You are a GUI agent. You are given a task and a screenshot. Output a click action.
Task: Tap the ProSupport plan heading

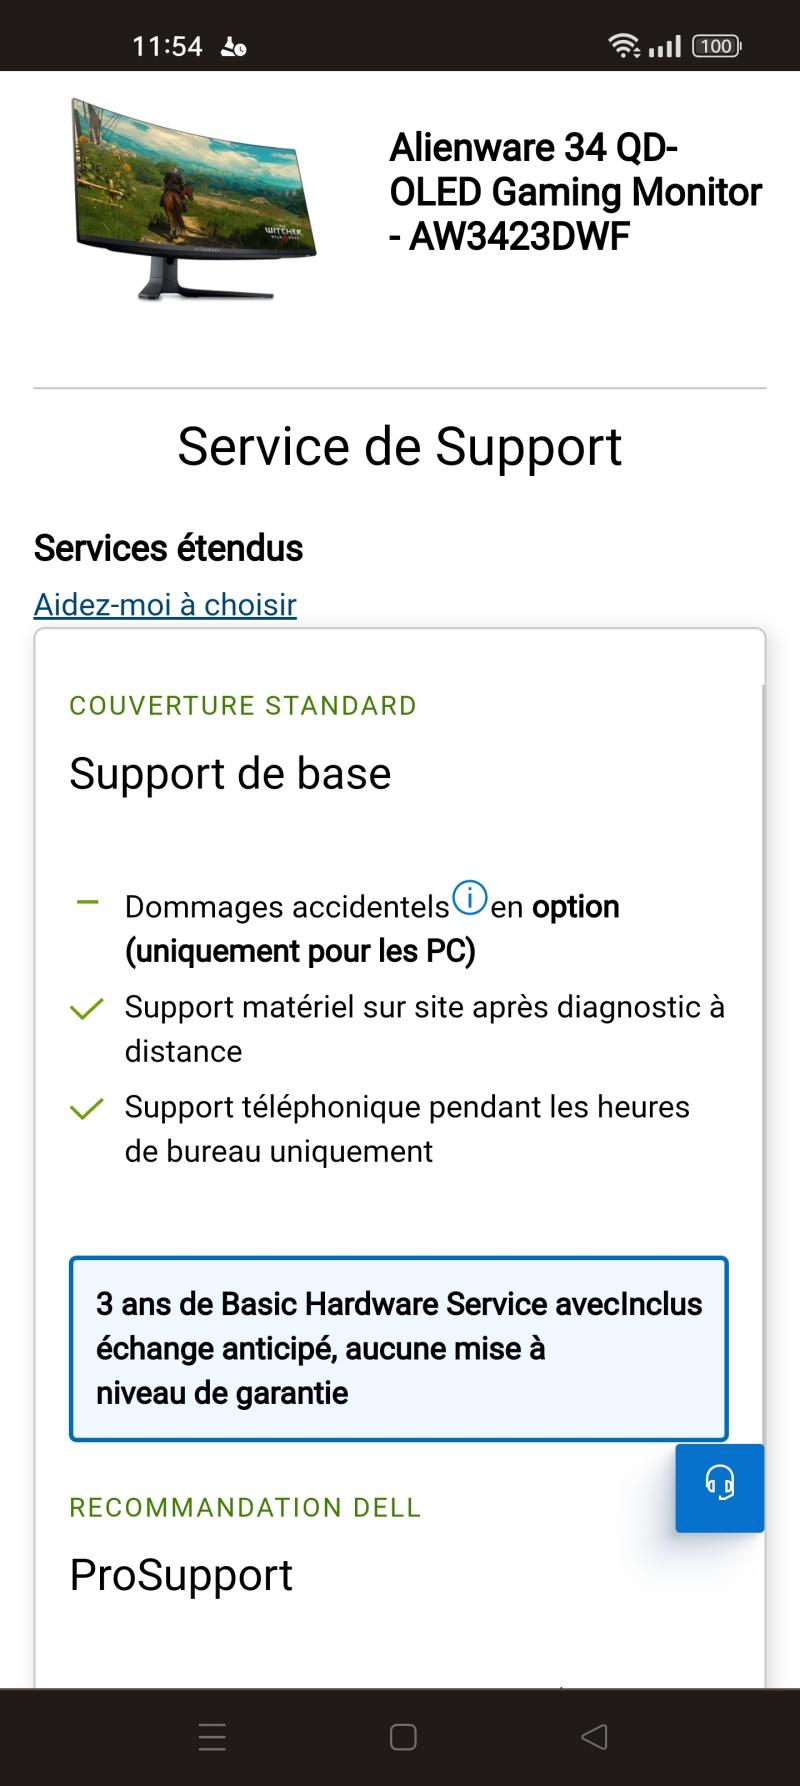[181, 1575]
